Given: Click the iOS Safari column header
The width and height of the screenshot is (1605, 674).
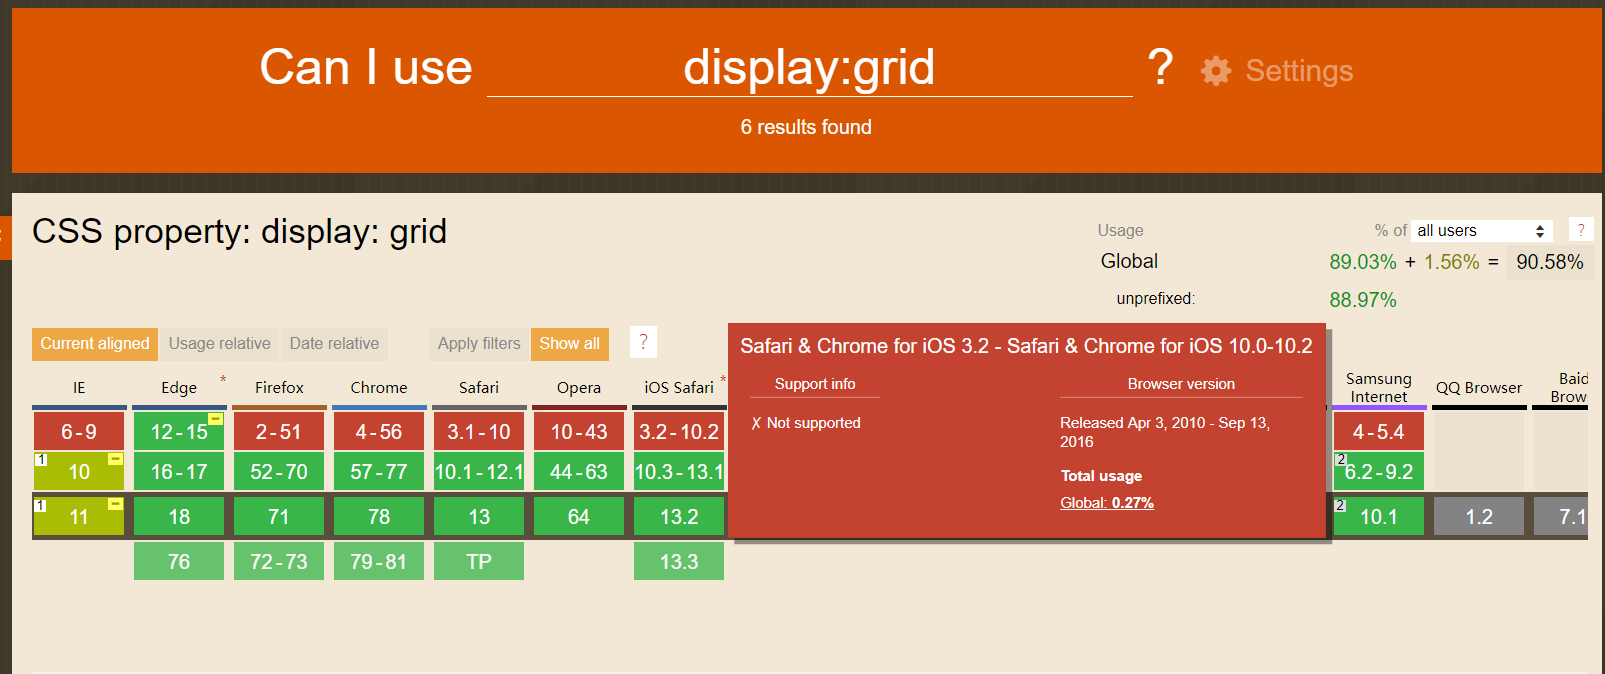Looking at the screenshot, I should point(679,388).
